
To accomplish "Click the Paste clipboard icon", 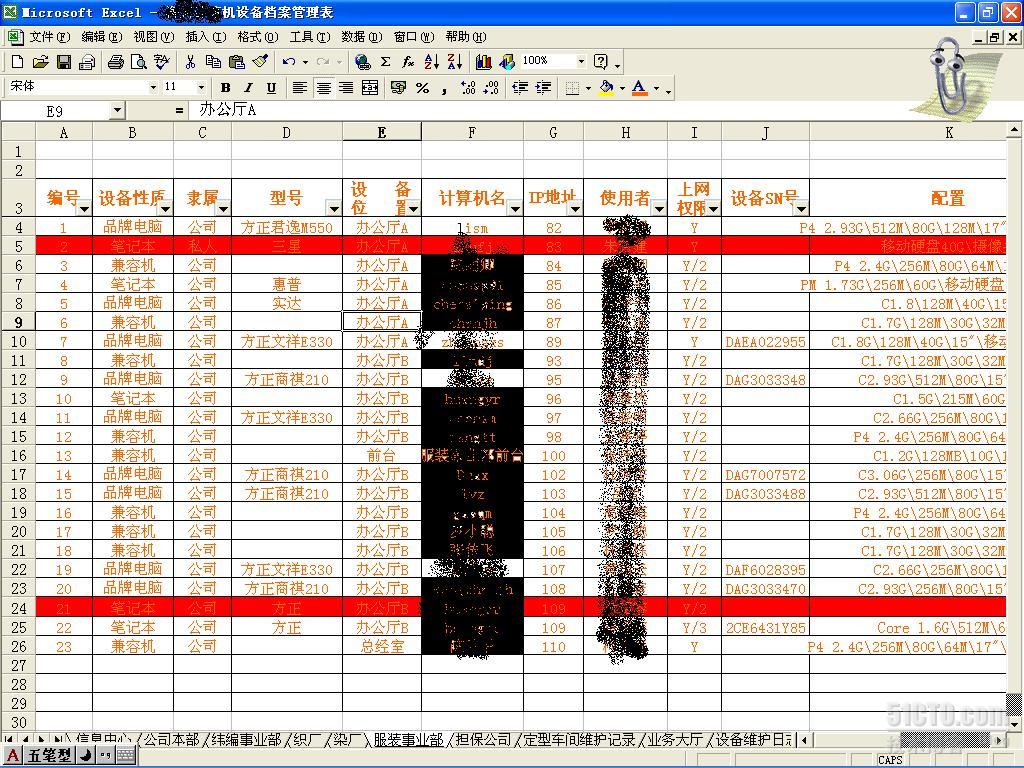I will pos(236,62).
